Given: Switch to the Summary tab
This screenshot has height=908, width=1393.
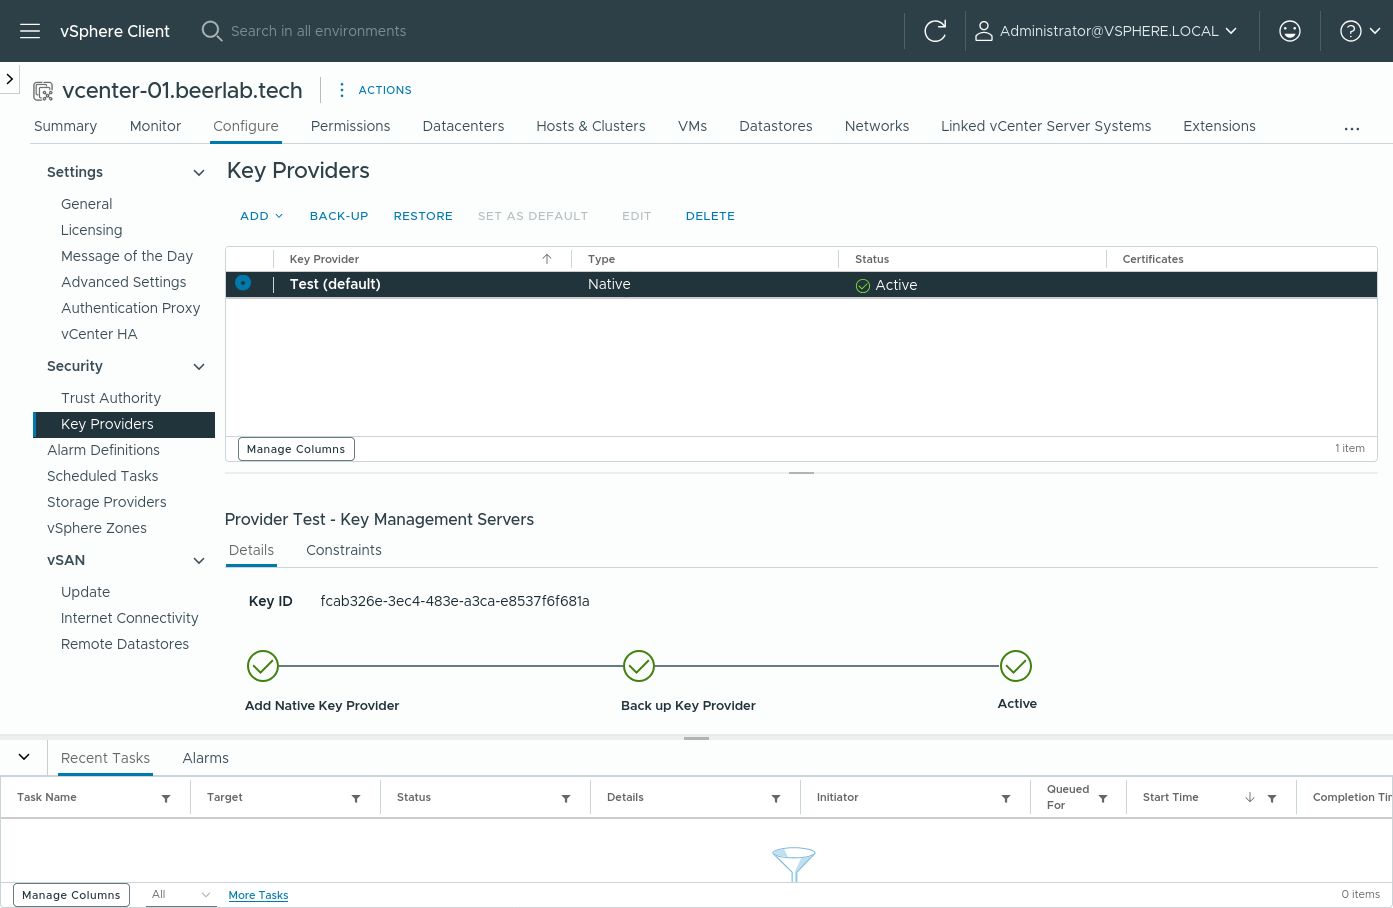Looking at the screenshot, I should [65, 126].
